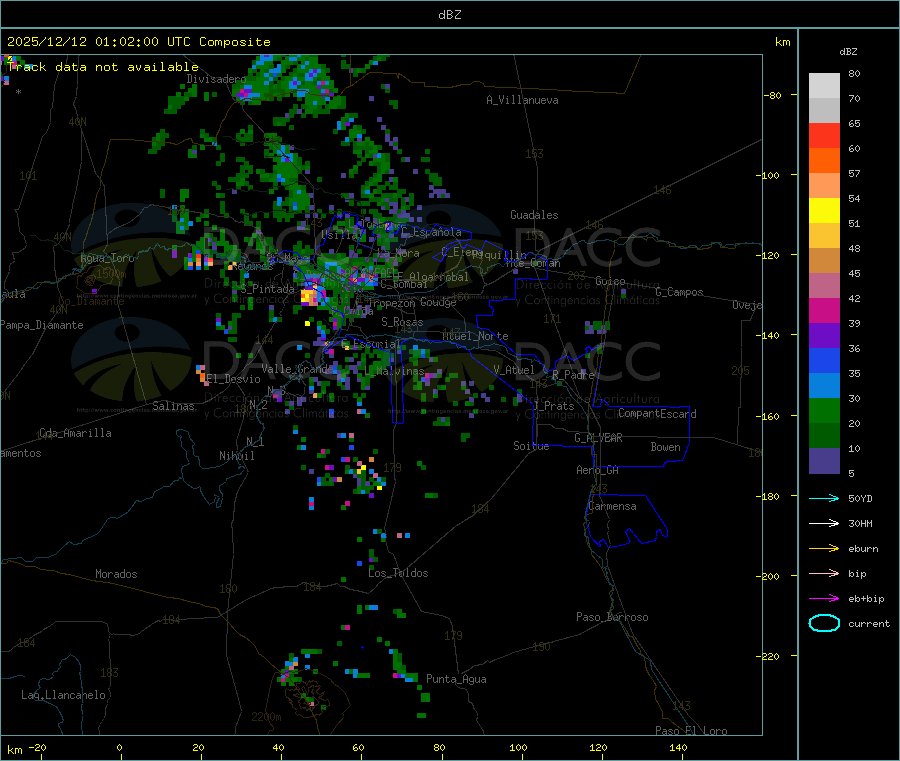
Task: Click the cyan 50YD arrow in legend
Action: coord(824,498)
